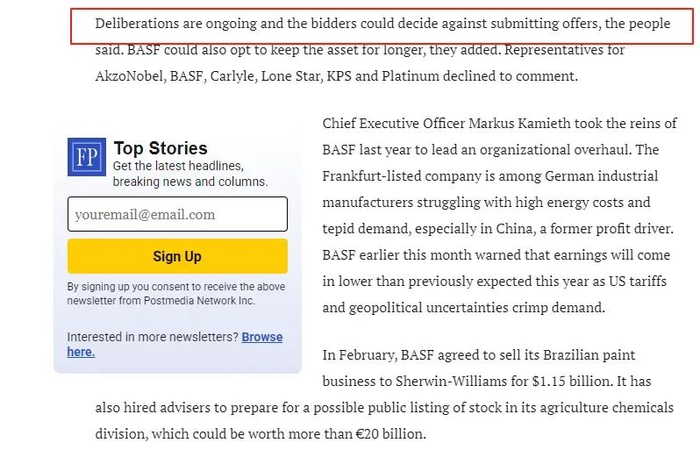Click the name Markus Kamieth in article
Image resolution: width=700 pixels, height=457 pixels.
point(520,123)
